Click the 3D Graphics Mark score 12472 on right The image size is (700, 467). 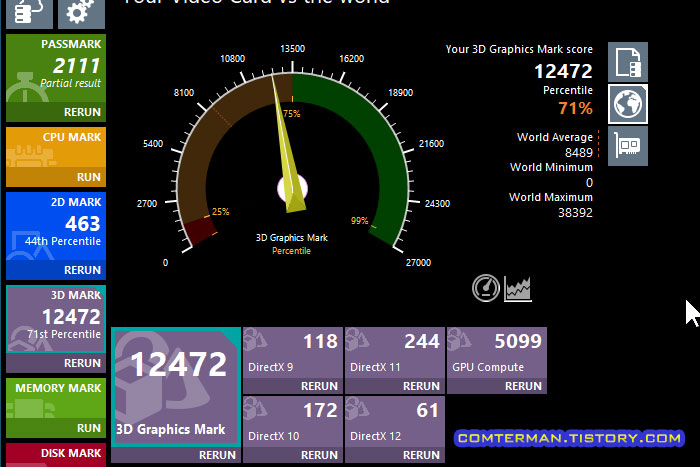point(563,71)
